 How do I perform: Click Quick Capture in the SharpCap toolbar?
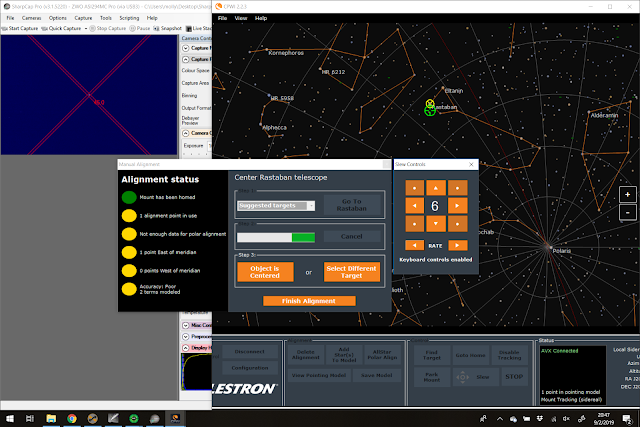(61, 28)
